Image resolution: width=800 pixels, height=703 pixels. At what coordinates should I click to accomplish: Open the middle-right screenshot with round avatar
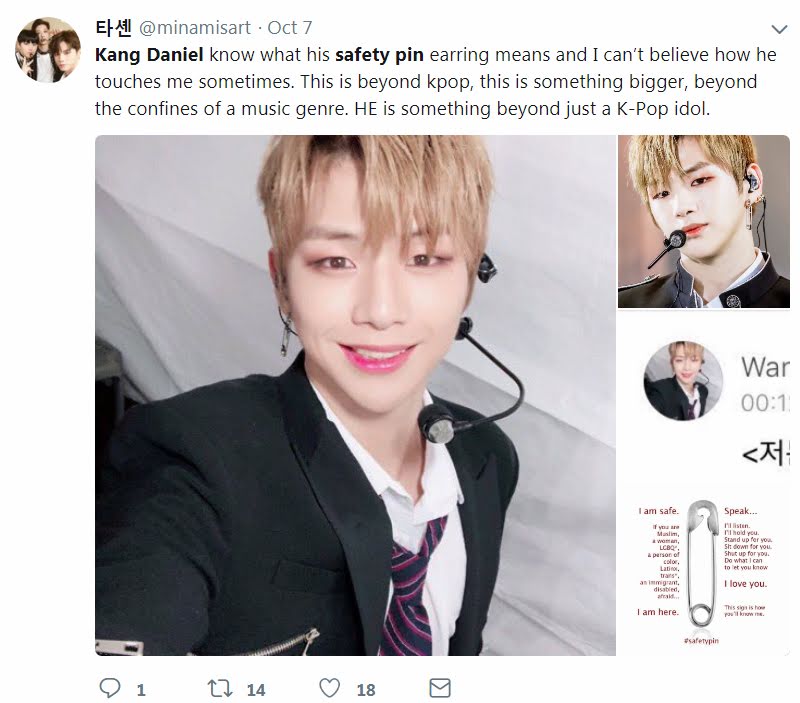point(704,396)
